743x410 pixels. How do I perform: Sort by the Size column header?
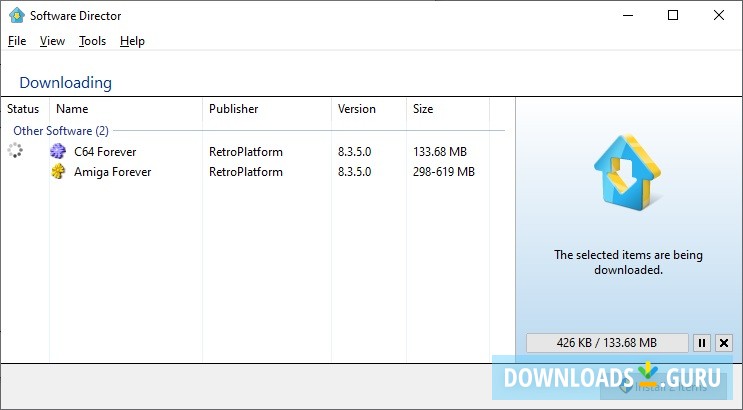pyautogui.click(x=448, y=109)
